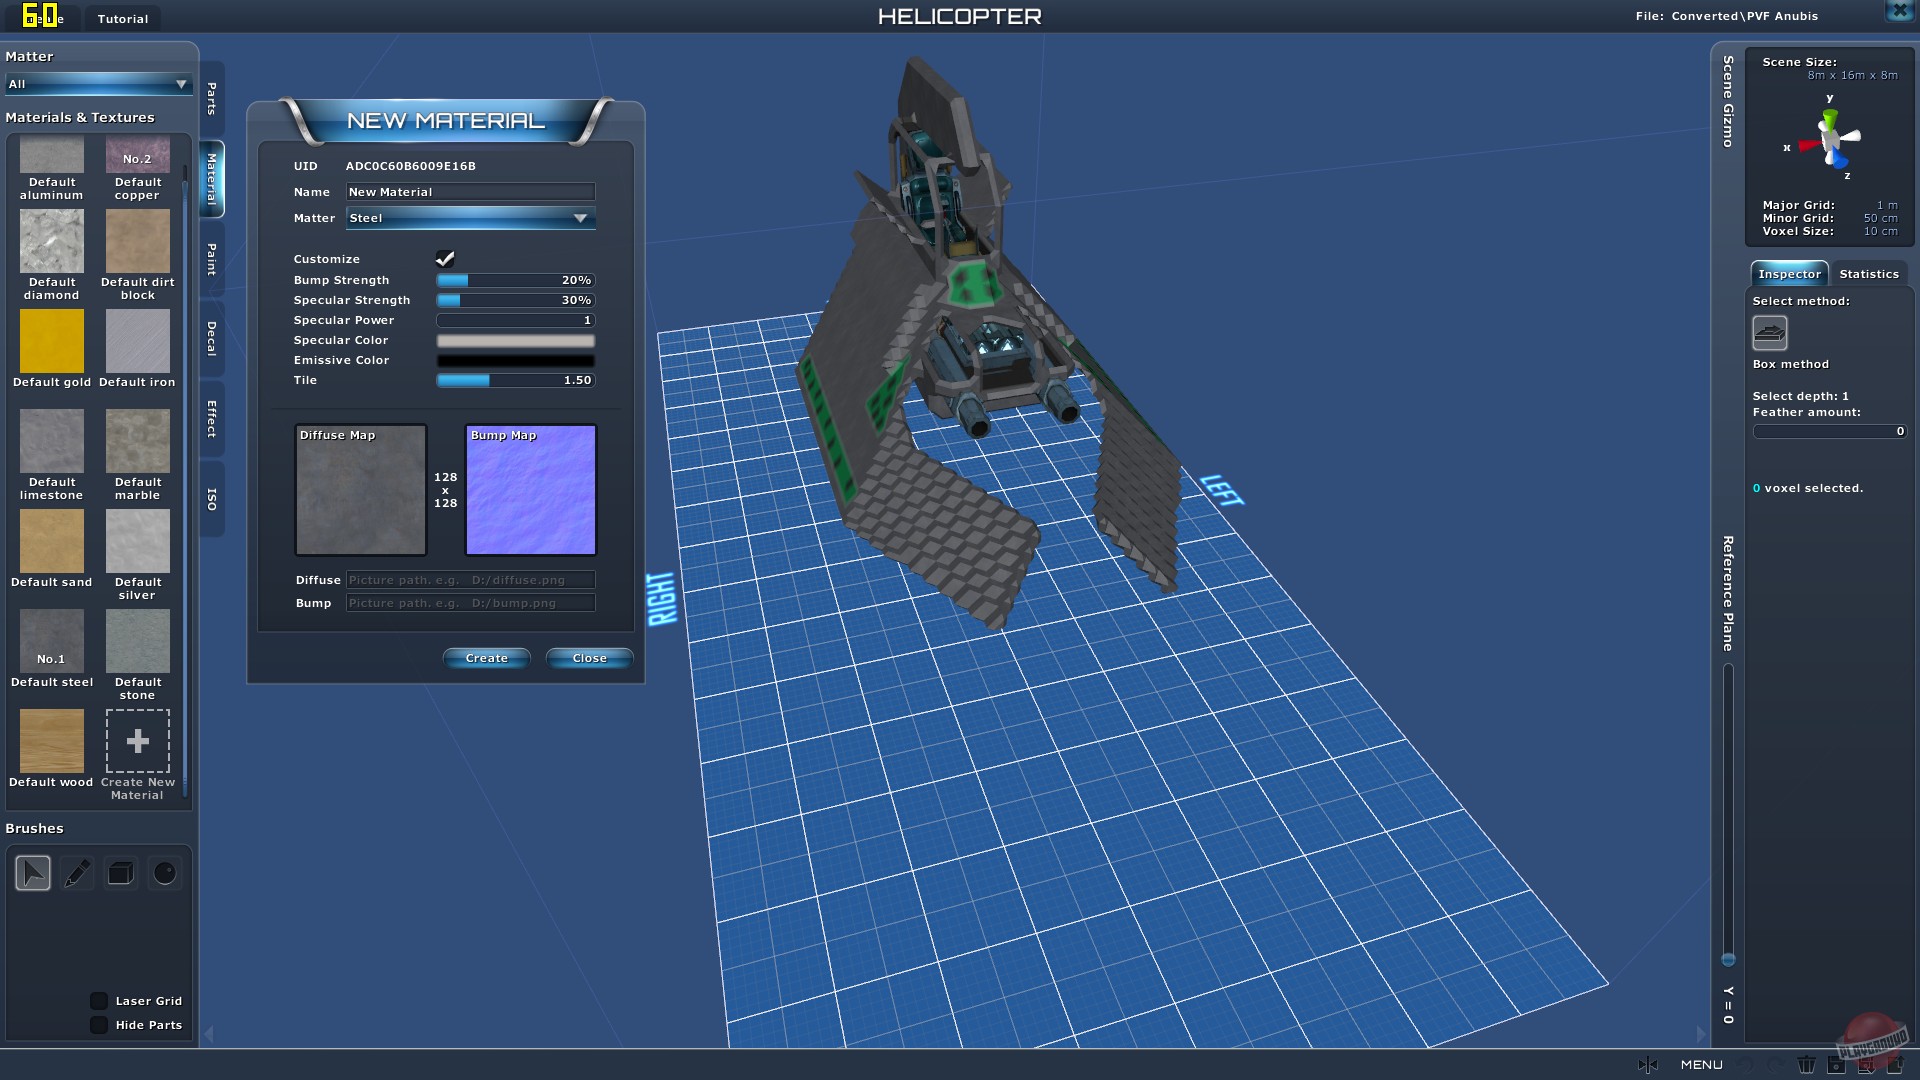Enable the Laser Grid checkbox
The width and height of the screenshot is (1920, 1080).
click(99, 1001)
